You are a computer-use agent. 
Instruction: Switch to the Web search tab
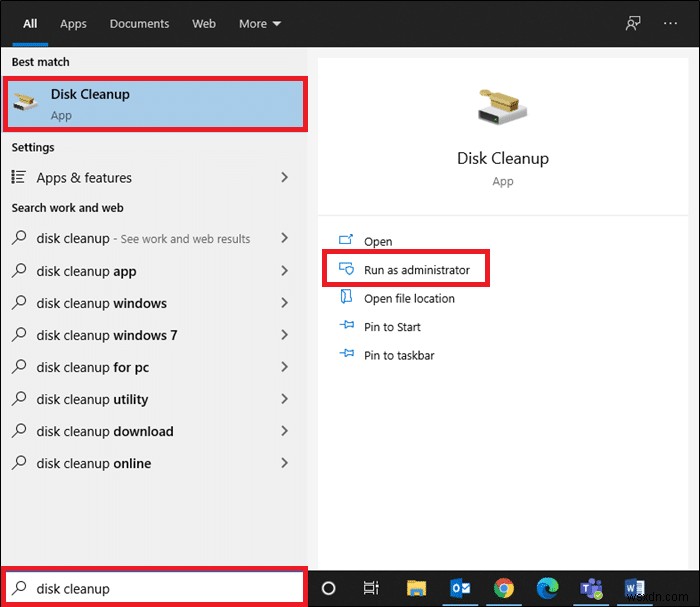point(204,23)
